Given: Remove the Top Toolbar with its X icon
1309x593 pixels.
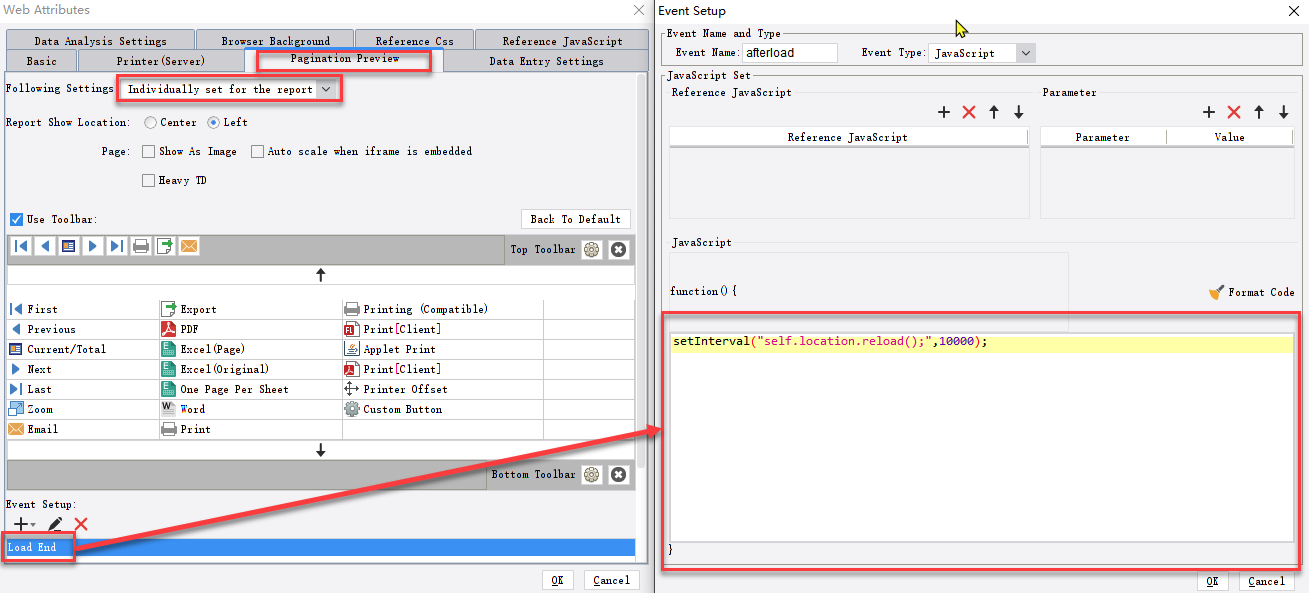Looking at the screenshot, I should pos(619,250).
